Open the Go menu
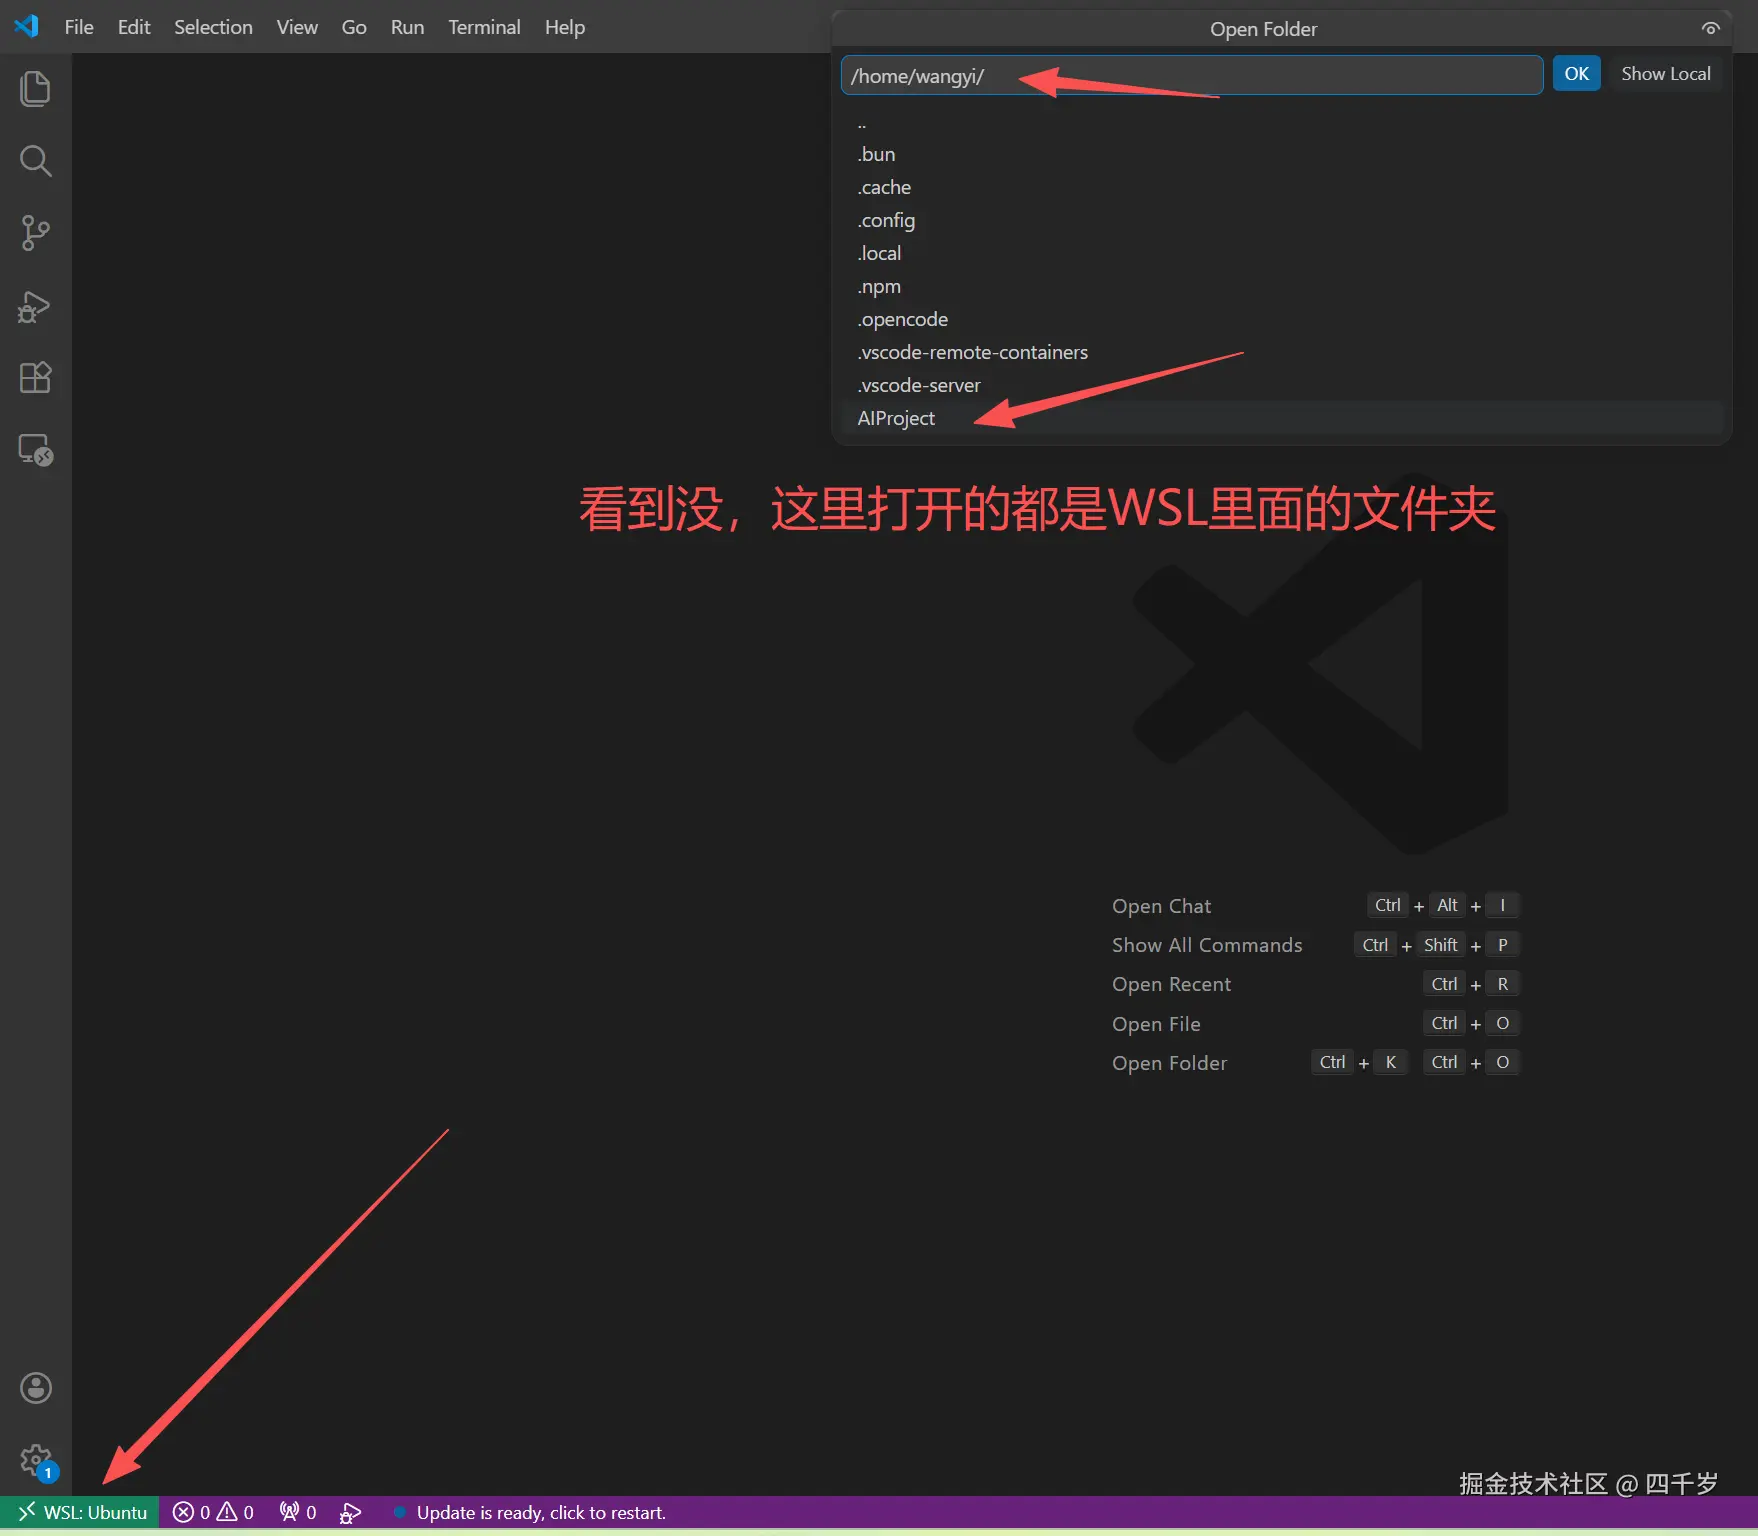Viewport: 1758px width, 1536px height. click(354, 27)
